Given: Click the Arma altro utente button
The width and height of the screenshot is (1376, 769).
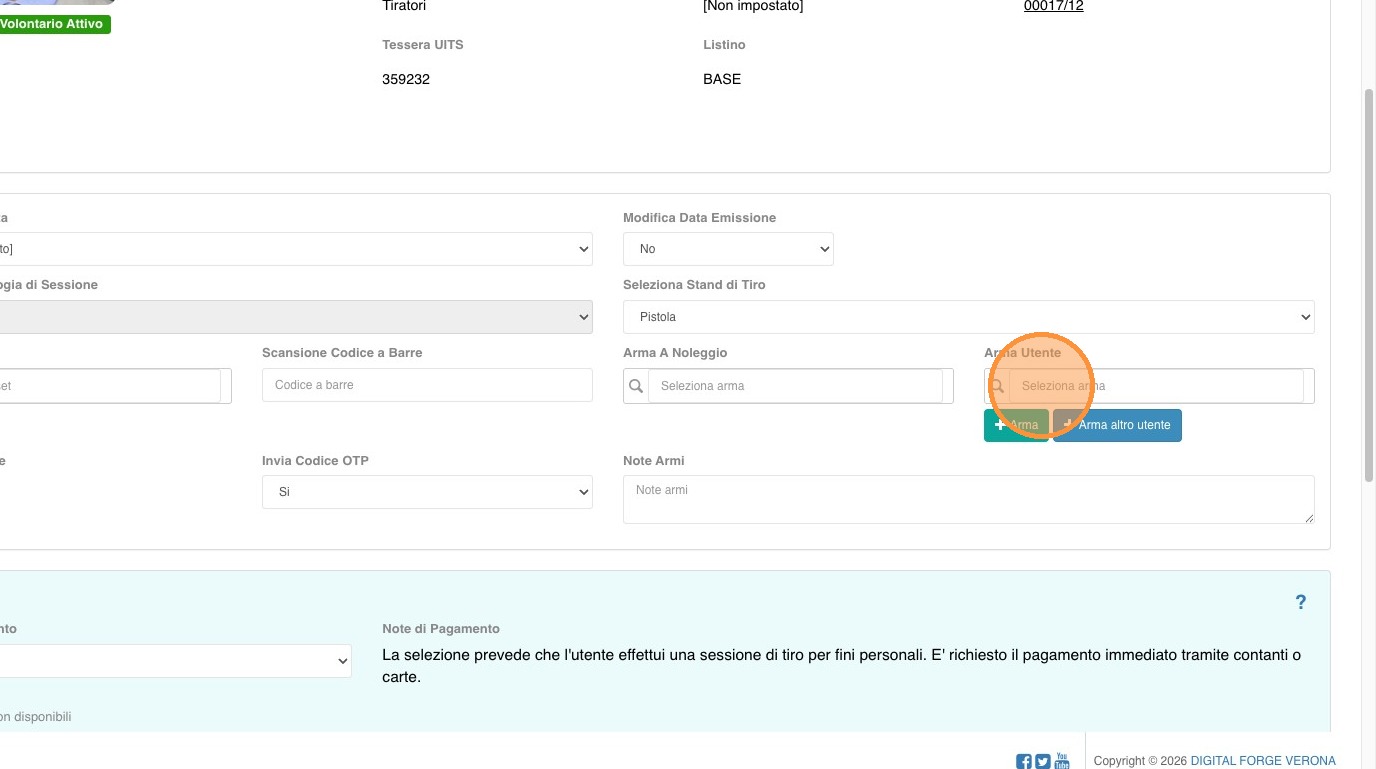Looking at the screenshot, I should [x=1117, y=425].
